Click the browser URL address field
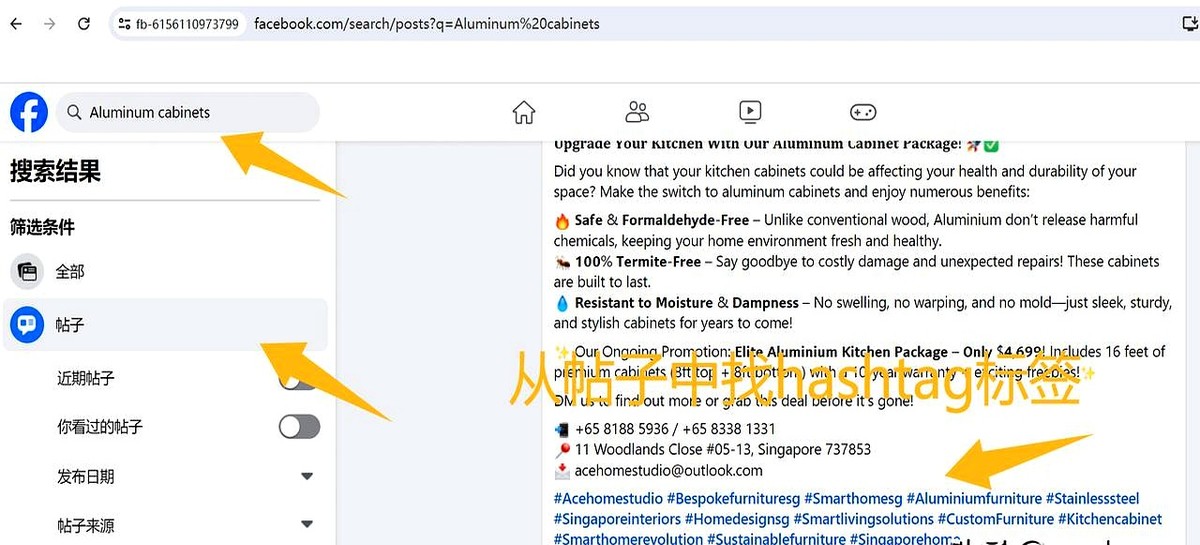This screenshot has width=1200, height=545. 640,23
